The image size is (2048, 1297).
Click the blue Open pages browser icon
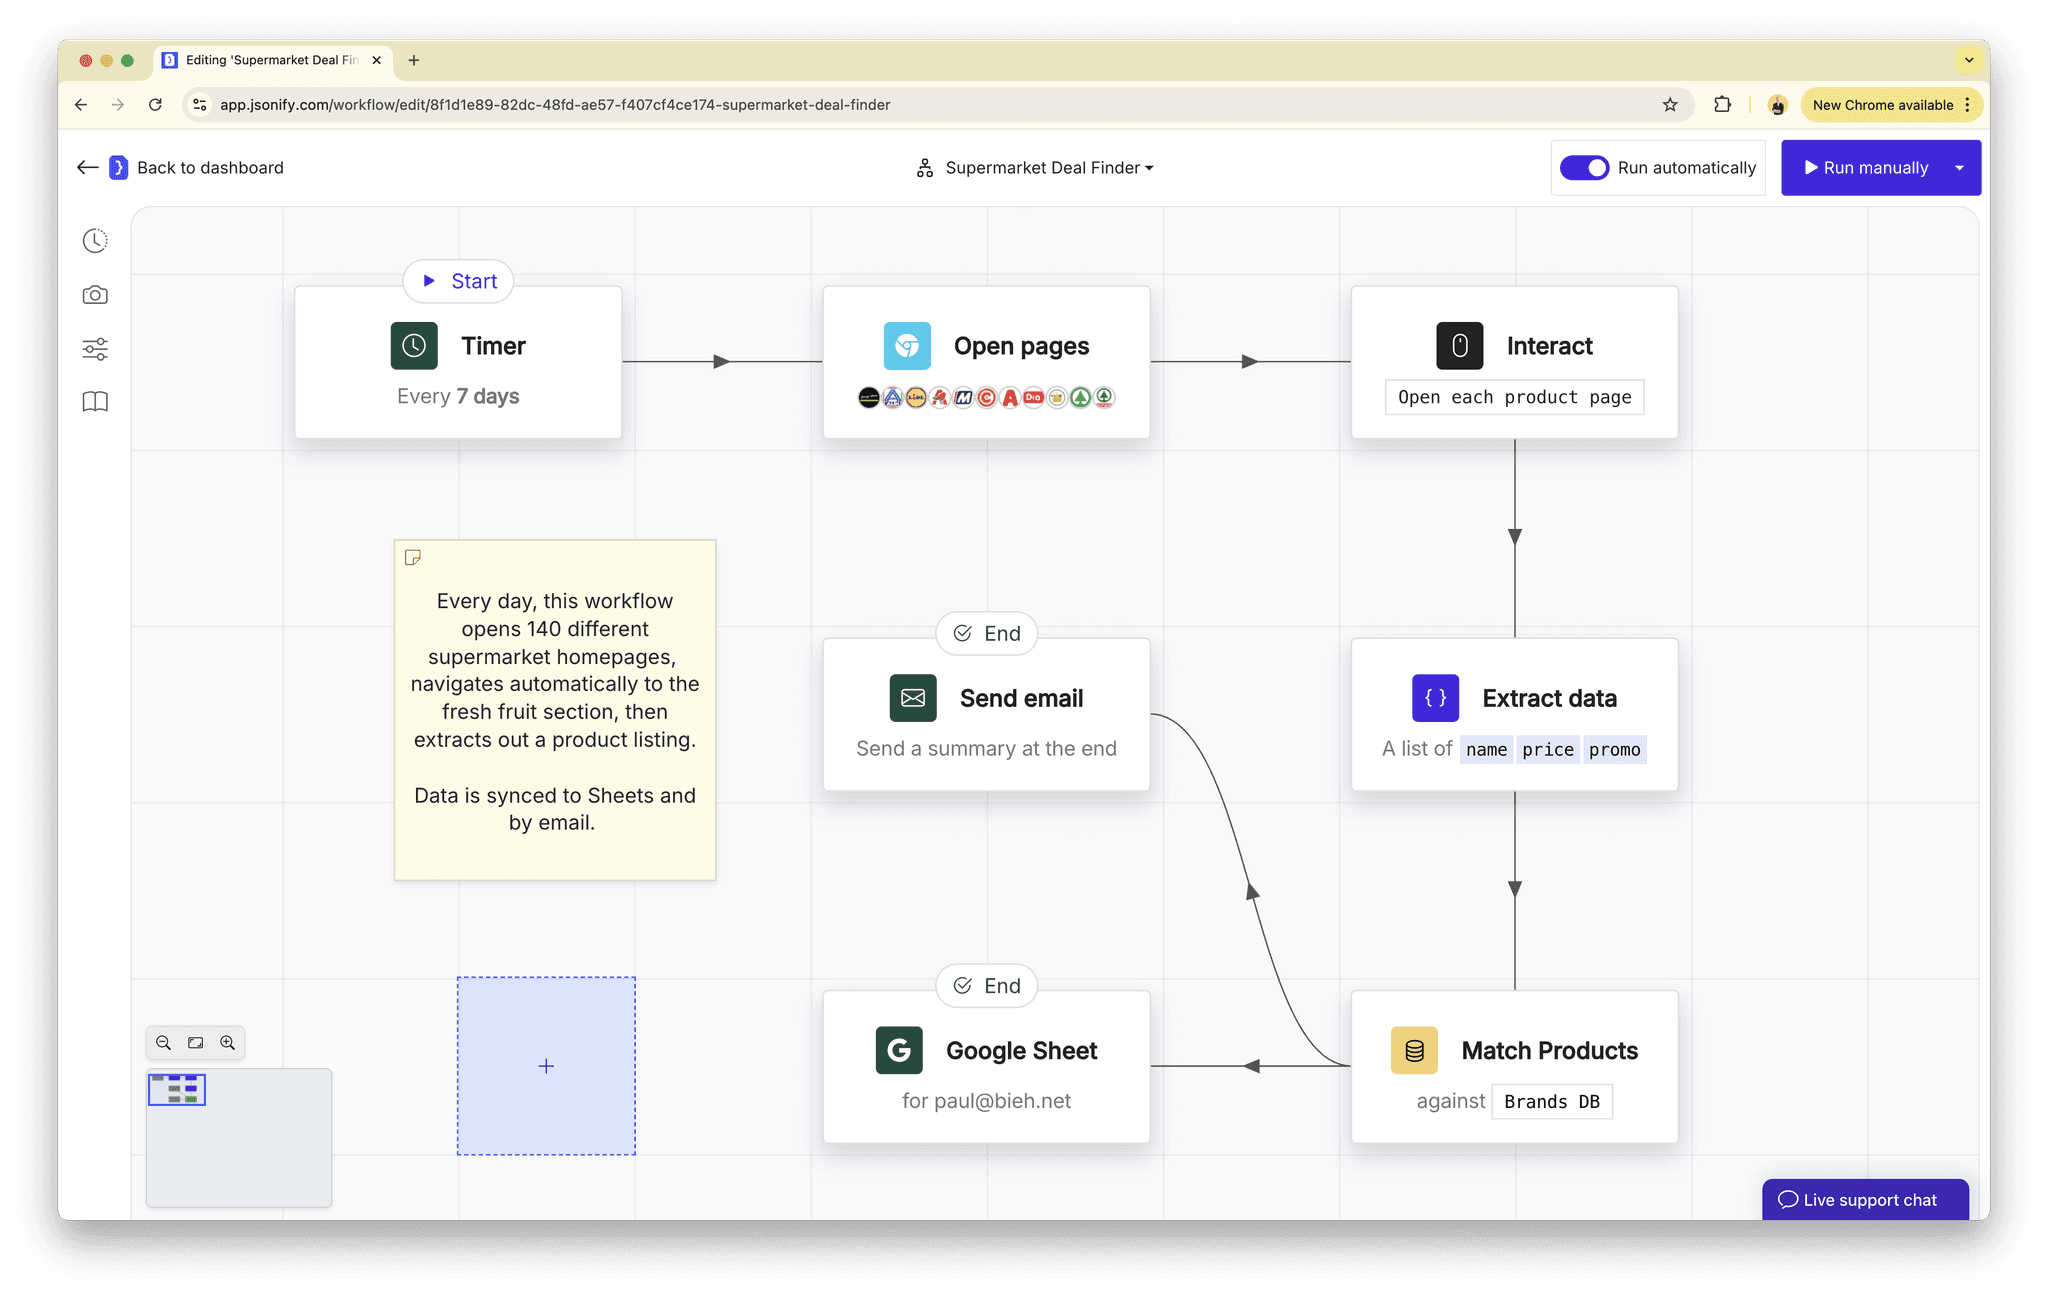pos(907,346)
